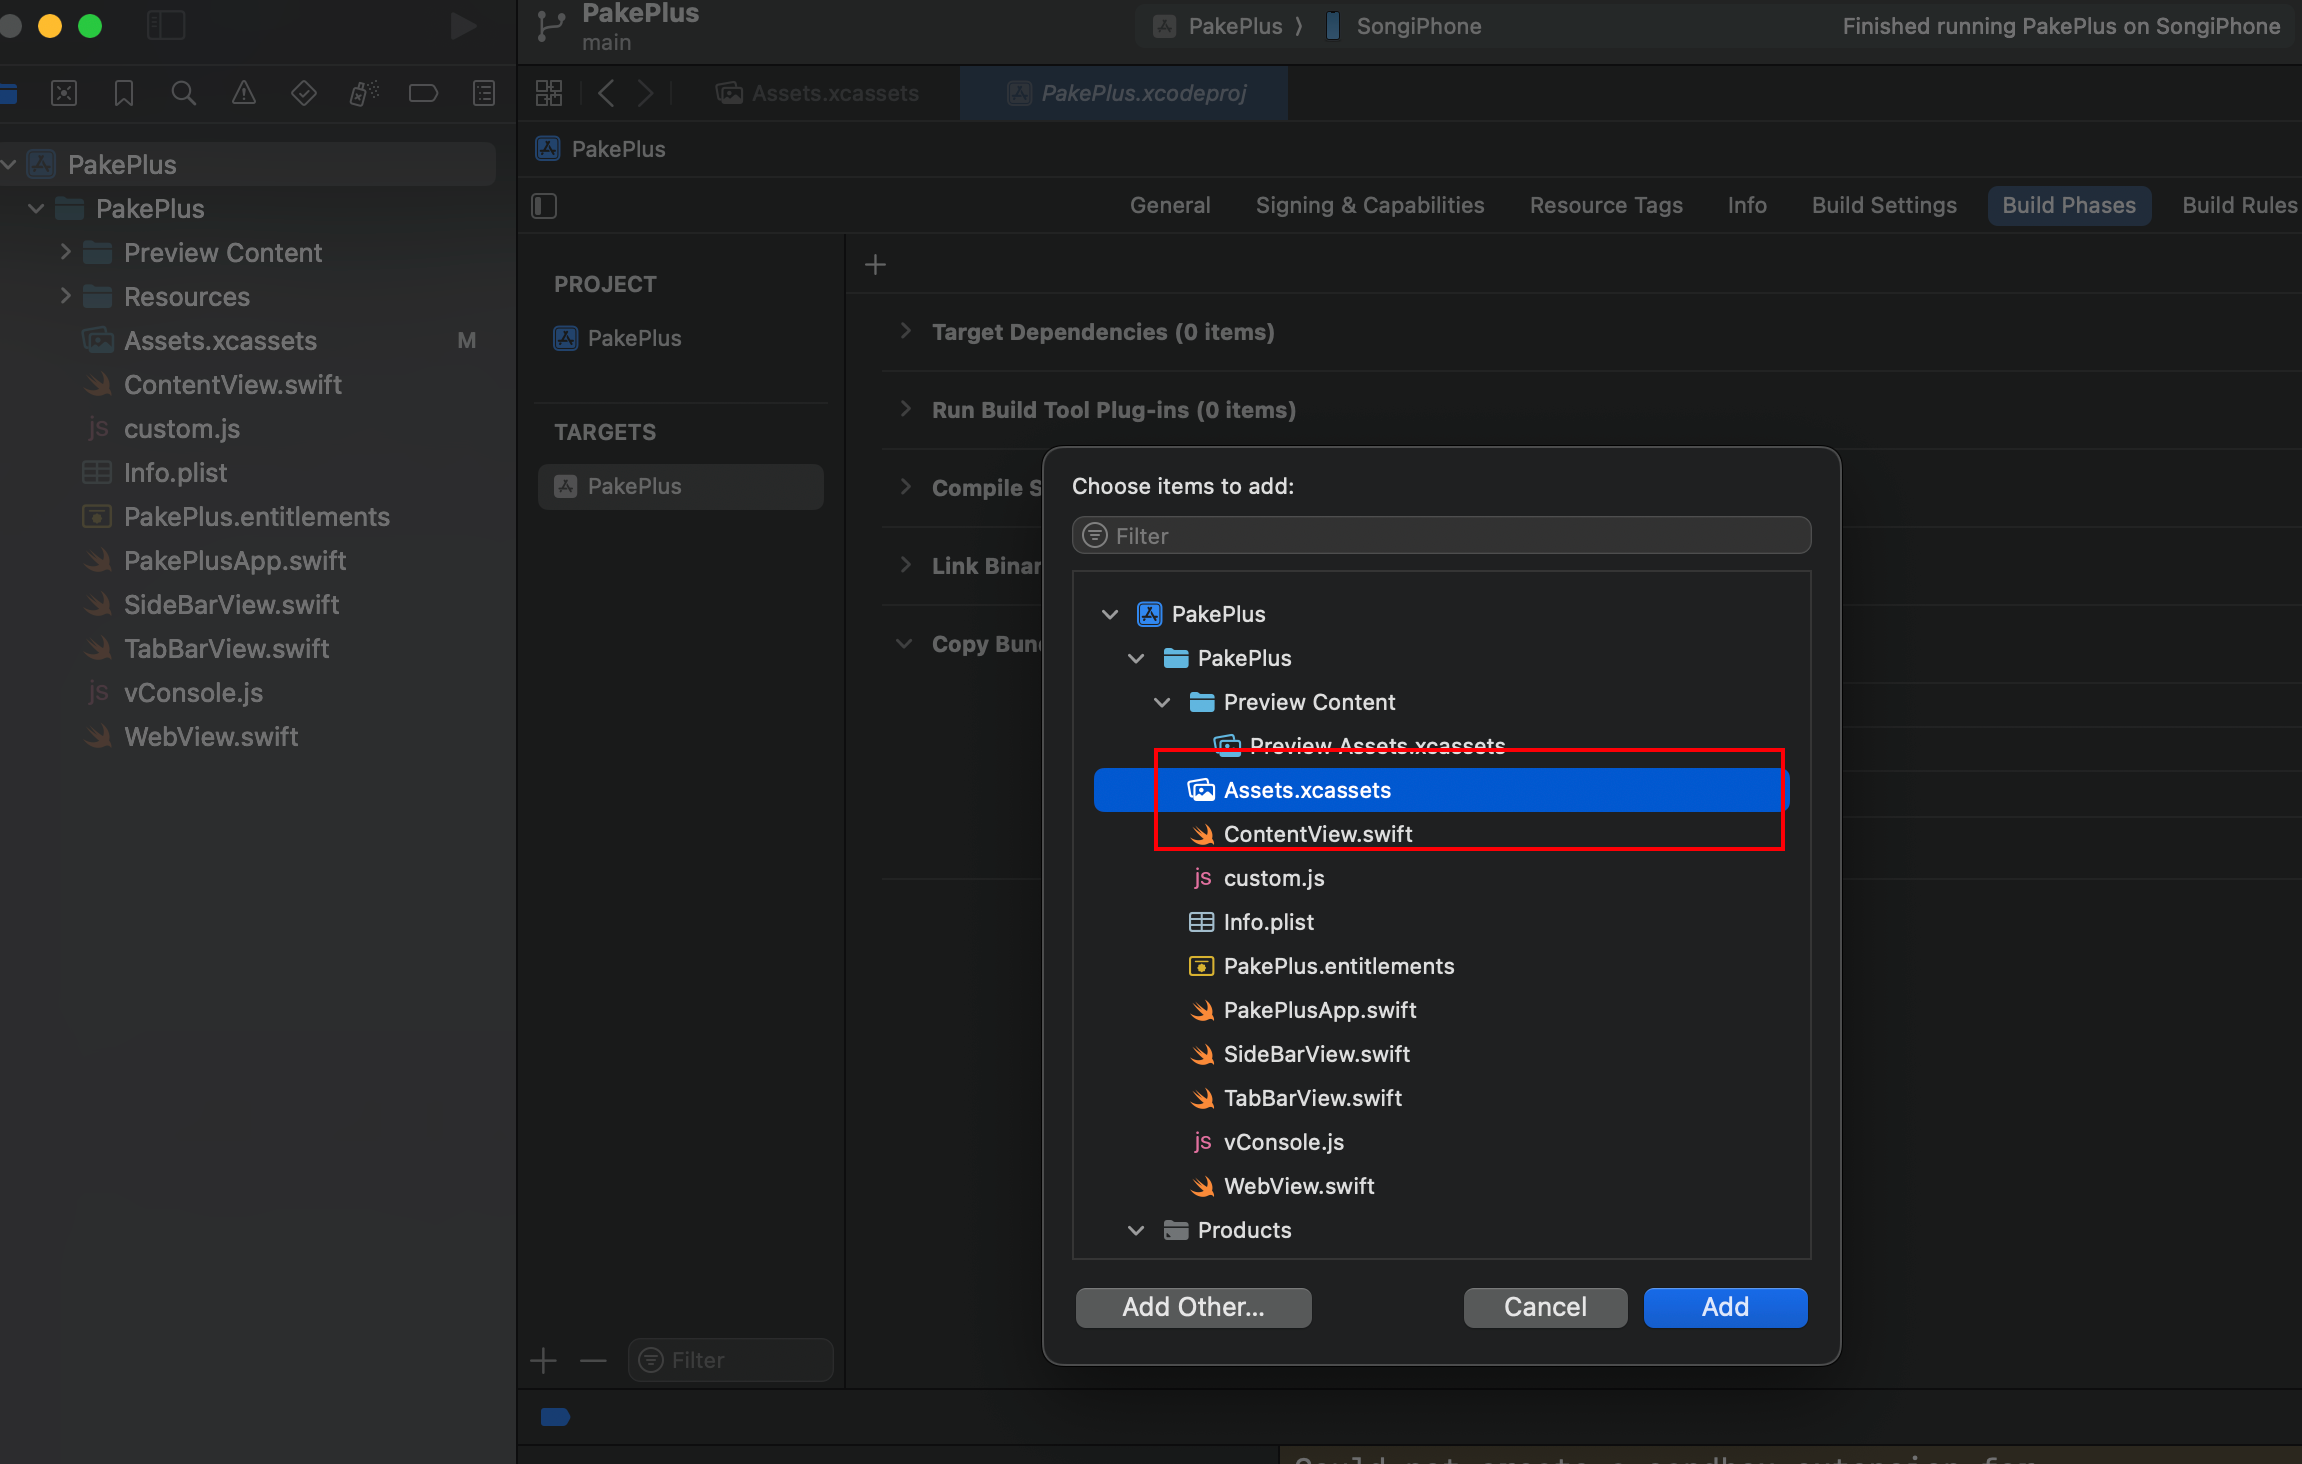Collapse the Preview Content folder in dialog
Image resolution: width=2302 pixels, height=1464 pixels.
[1162, 702]
